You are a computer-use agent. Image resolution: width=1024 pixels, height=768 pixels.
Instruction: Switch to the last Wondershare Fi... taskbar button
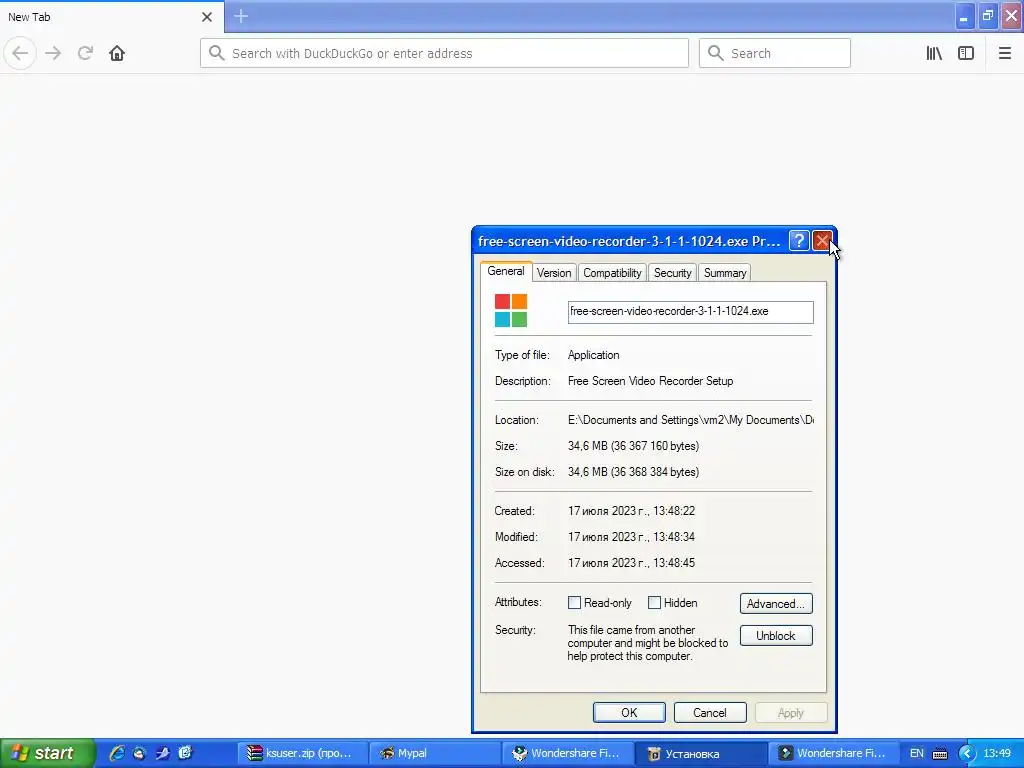(x=833, y=753)
